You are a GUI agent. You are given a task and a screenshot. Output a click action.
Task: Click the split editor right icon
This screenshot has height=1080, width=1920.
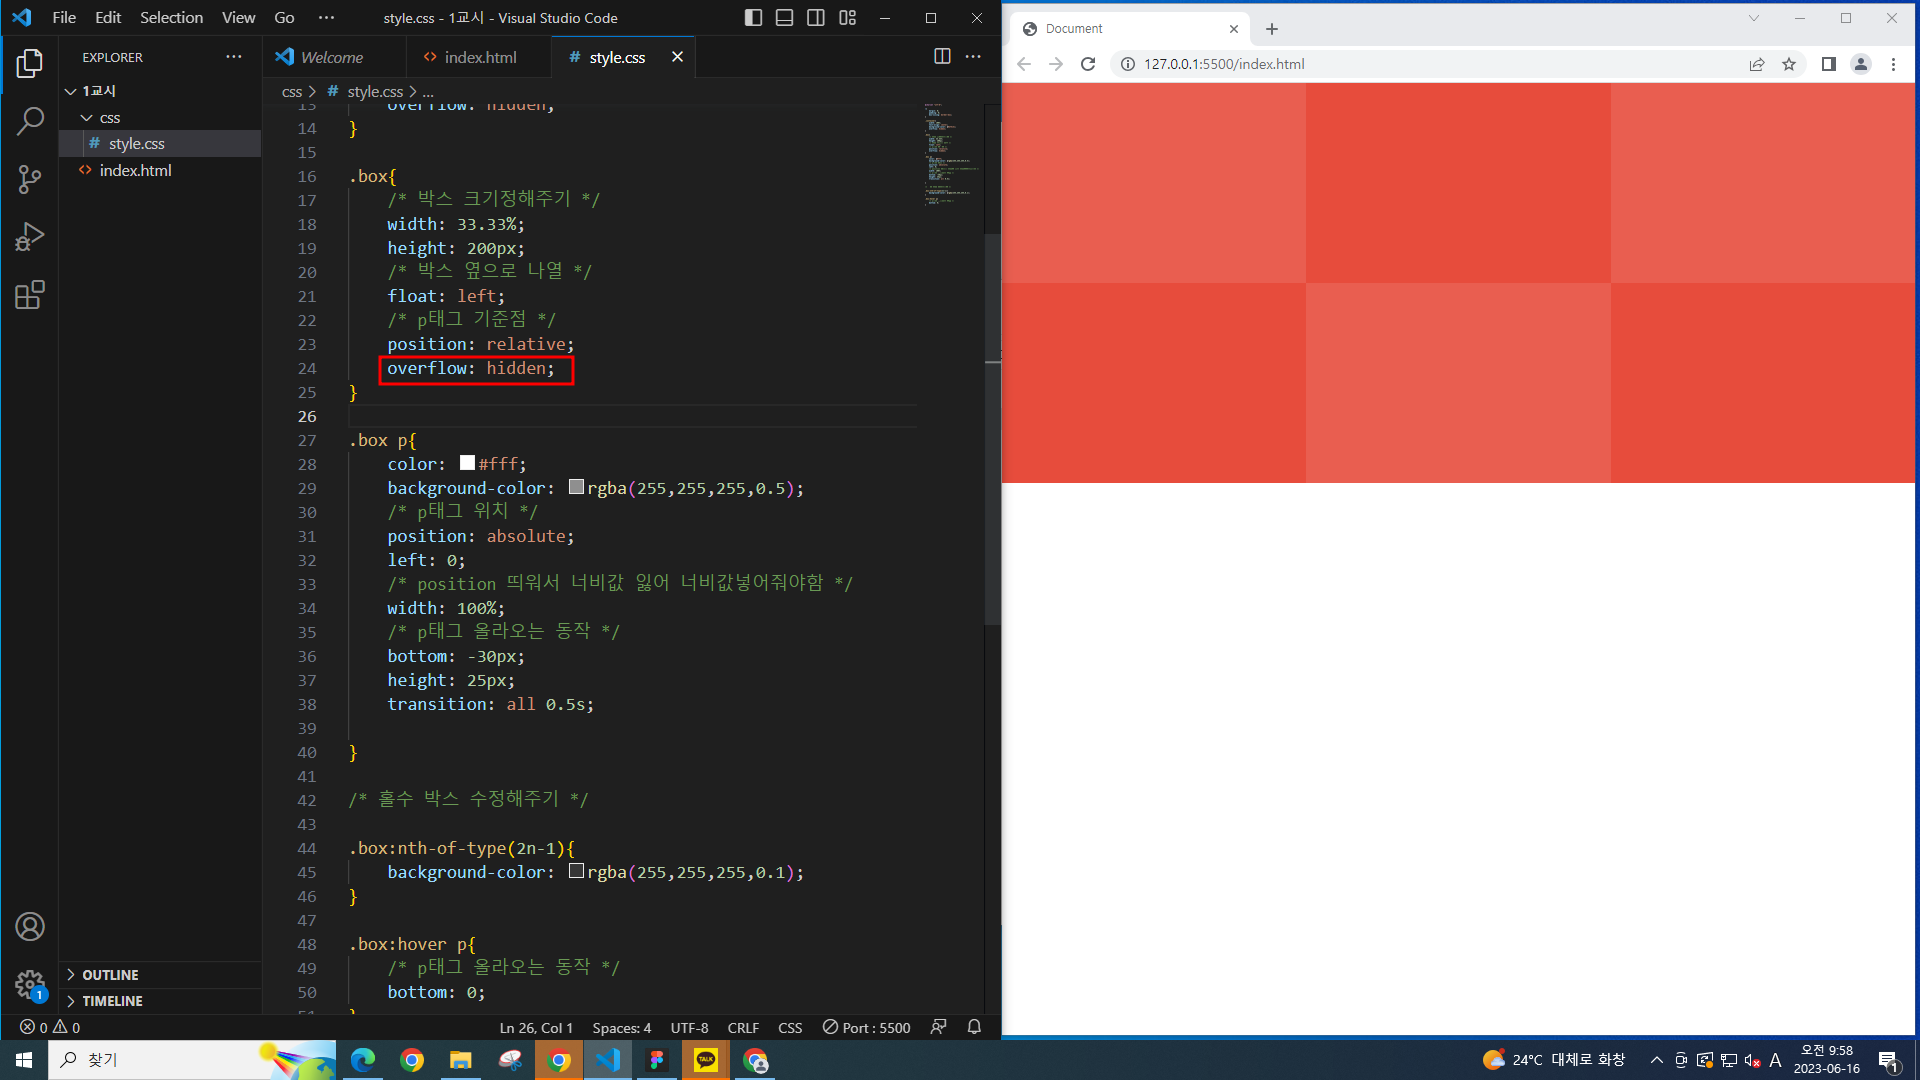pyautogui.click(x=941, y=57)
